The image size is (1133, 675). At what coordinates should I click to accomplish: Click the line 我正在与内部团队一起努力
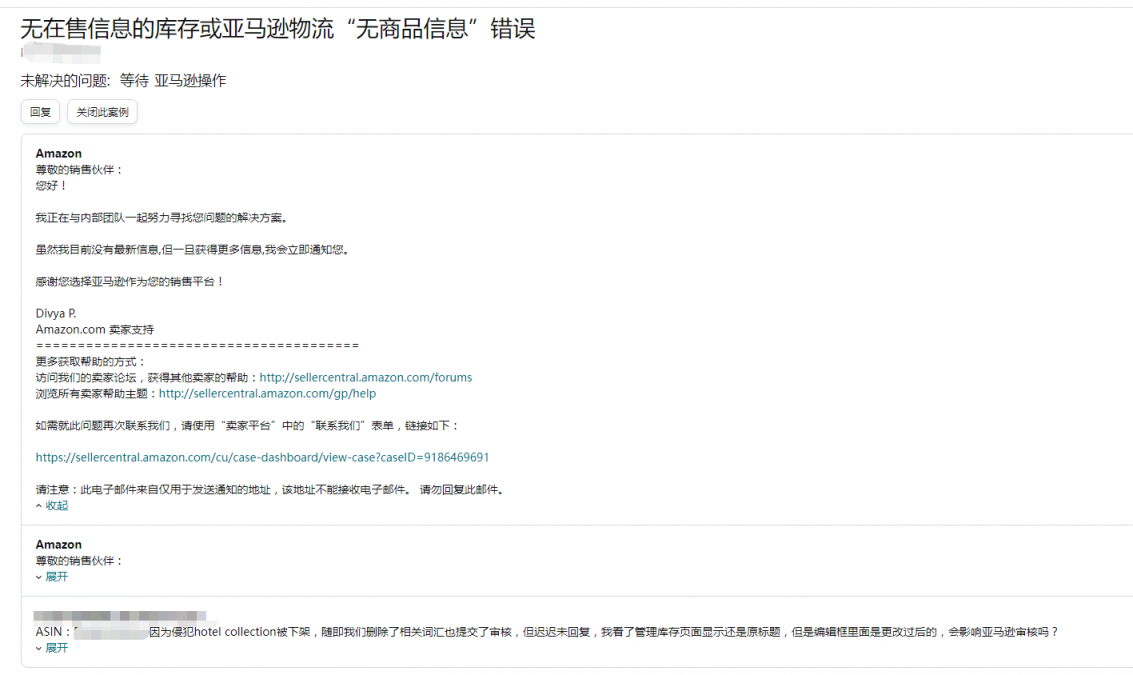pyautogui.click(x=162, y=218)
